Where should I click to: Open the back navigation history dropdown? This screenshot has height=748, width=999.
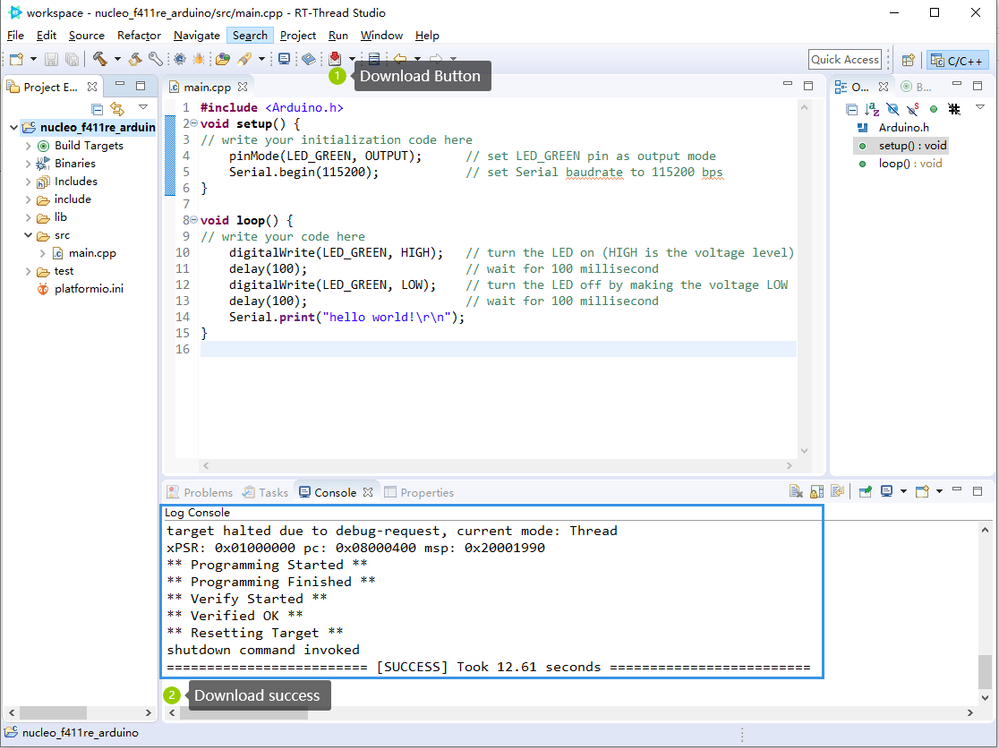point(417,59)
